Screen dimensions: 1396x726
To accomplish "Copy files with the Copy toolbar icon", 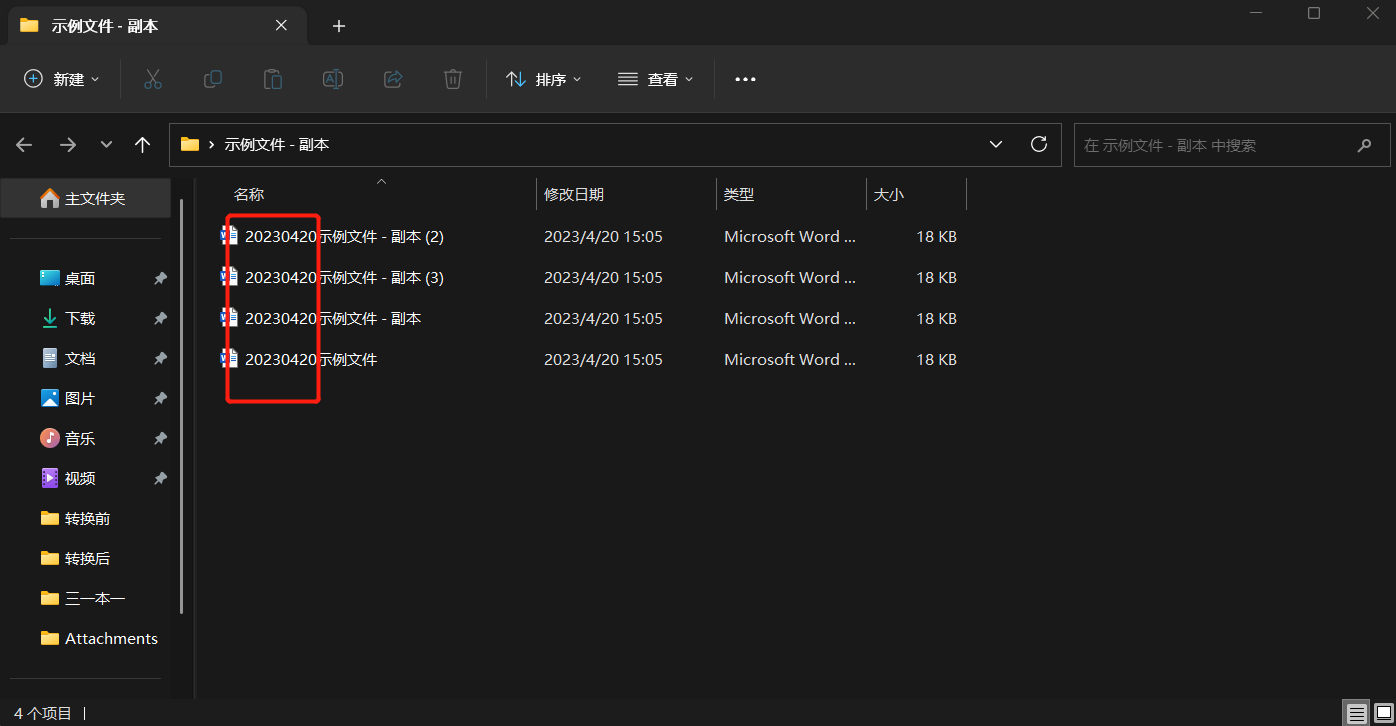I will [x=212, y=79].
